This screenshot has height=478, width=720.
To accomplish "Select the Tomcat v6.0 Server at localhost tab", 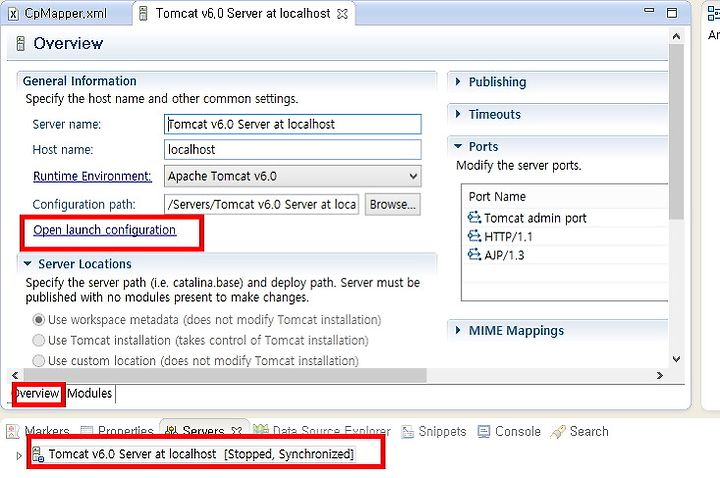I will [x=243, y=14].
